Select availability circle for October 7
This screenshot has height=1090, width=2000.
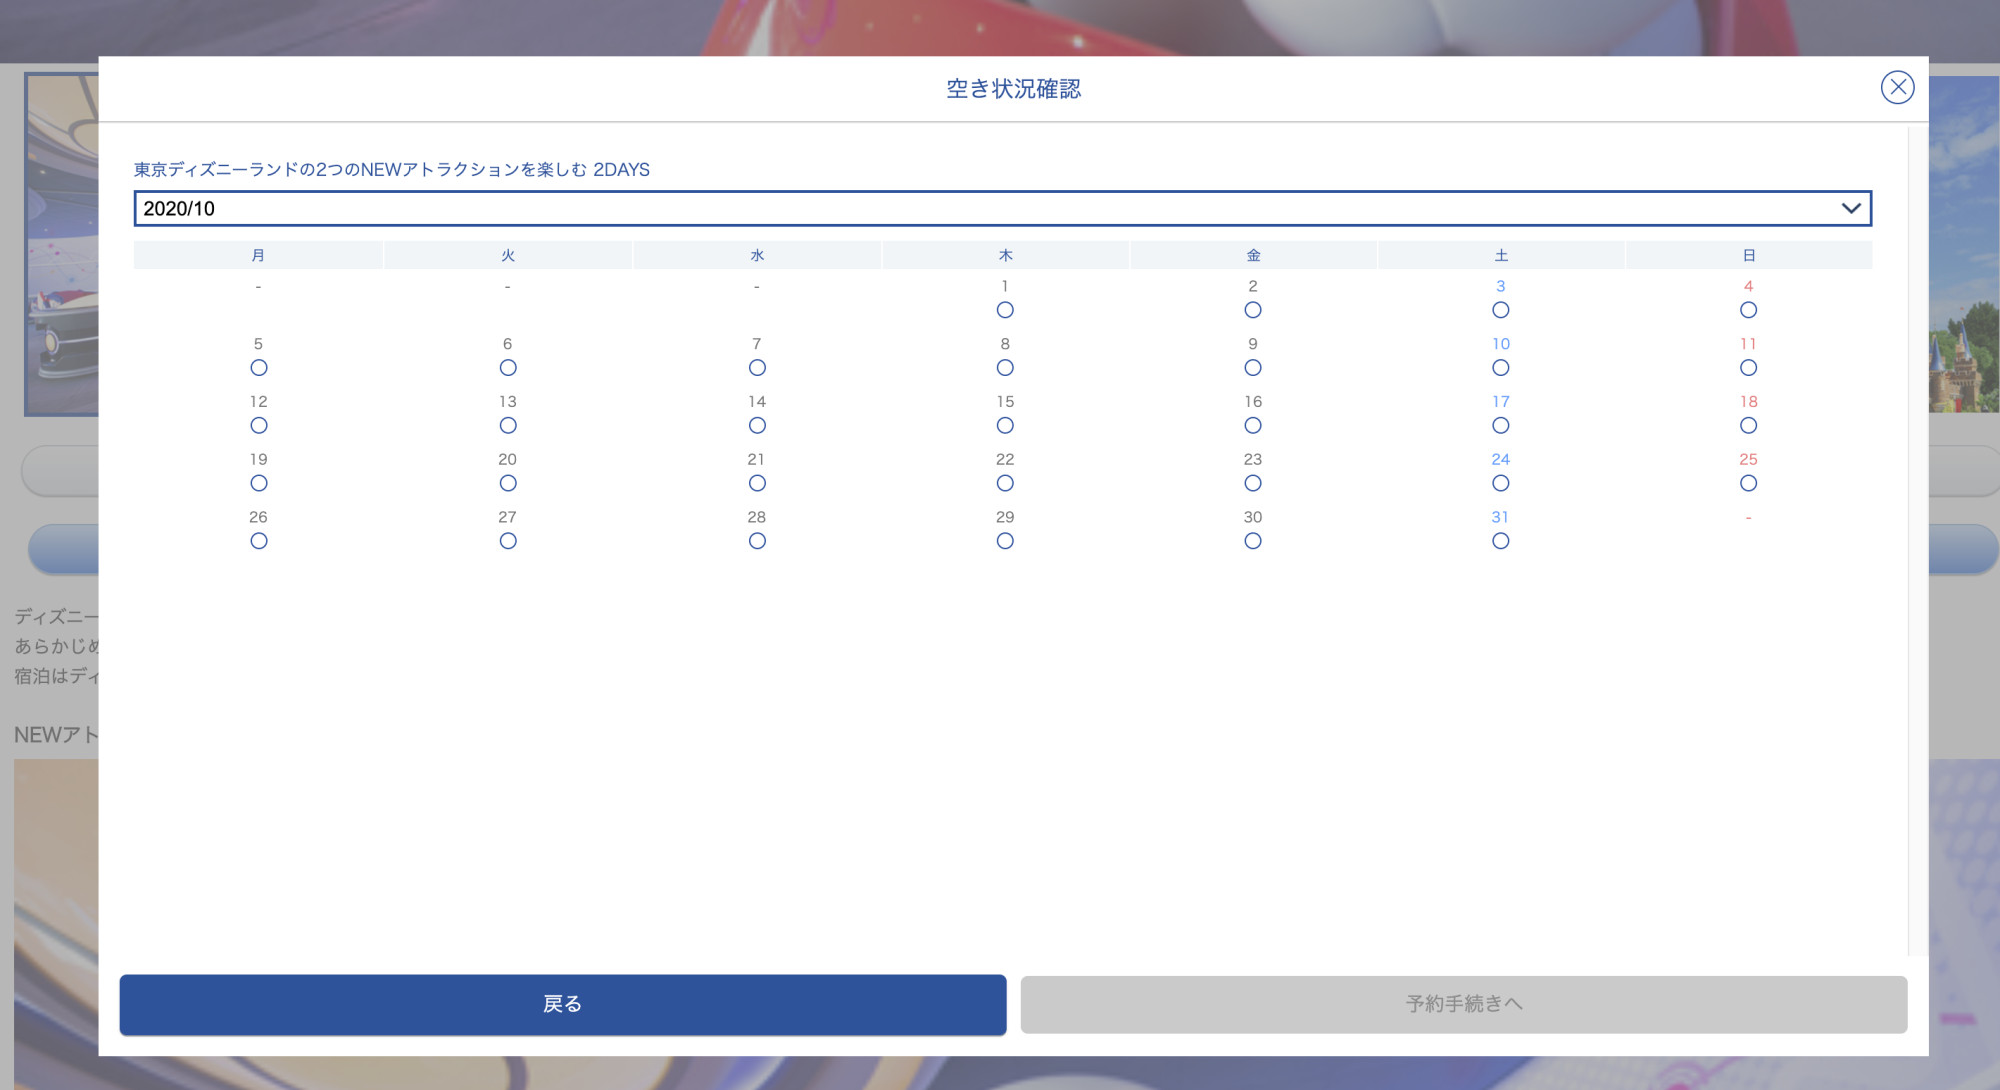(757, 368)
